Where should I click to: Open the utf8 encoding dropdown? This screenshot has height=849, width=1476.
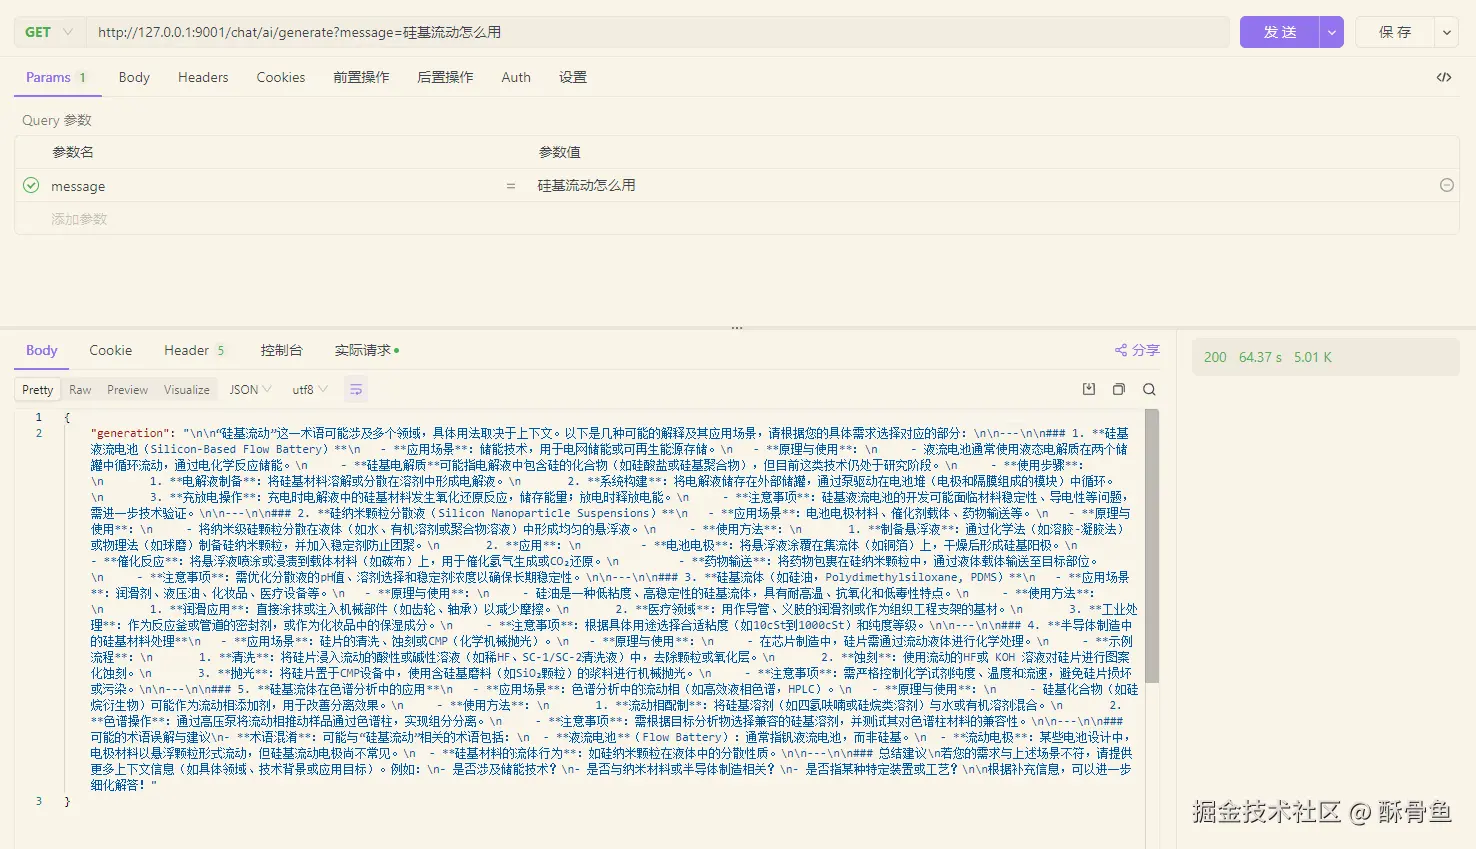pos(308,389)
